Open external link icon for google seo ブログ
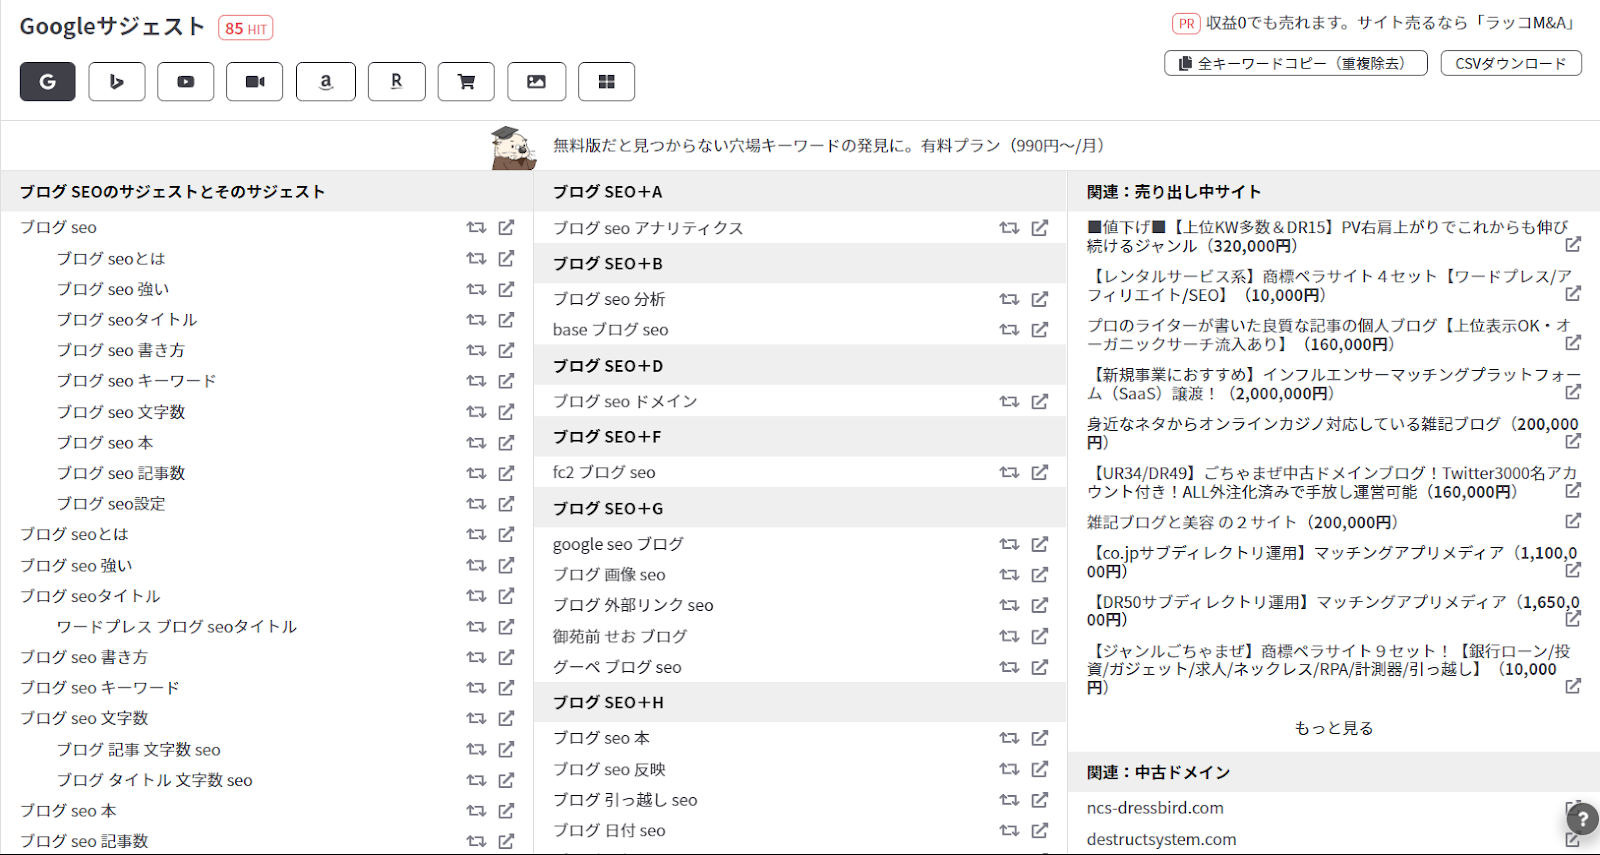The image size is (1600, 855). (x=1040, y=544)
